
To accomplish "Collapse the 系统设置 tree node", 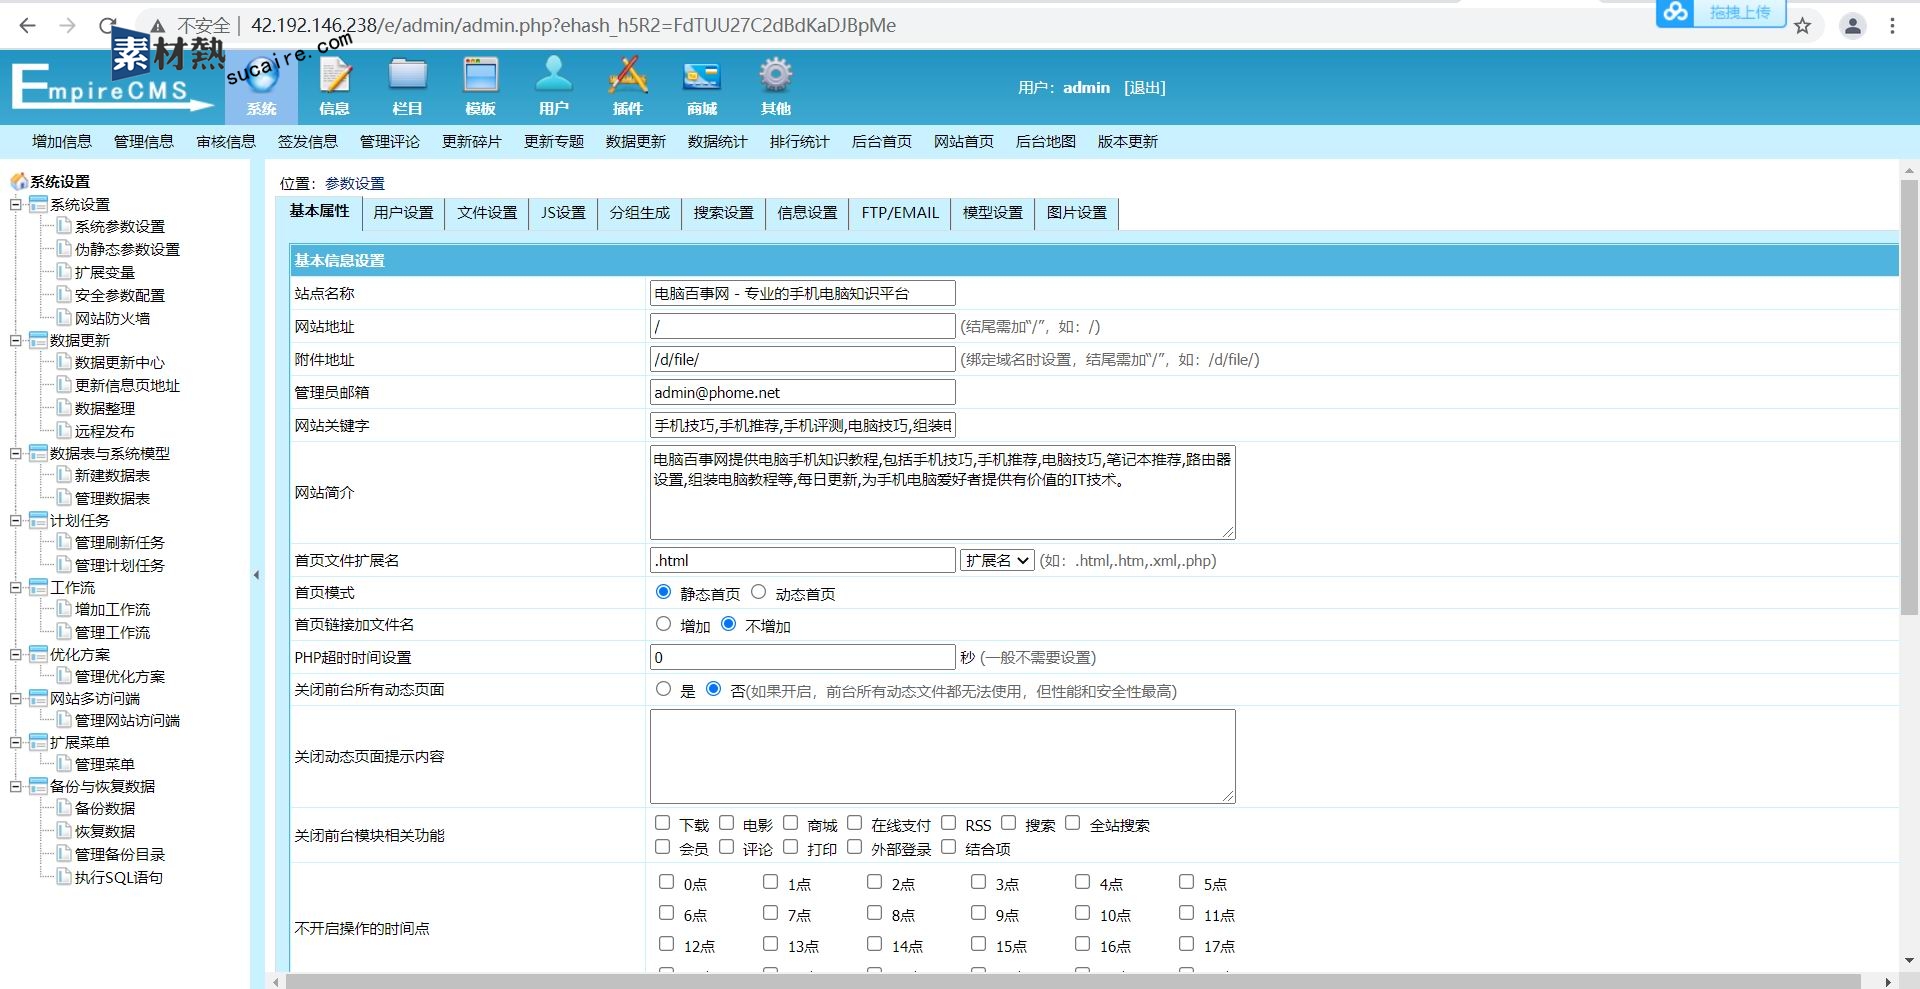I will pos(15,204).
